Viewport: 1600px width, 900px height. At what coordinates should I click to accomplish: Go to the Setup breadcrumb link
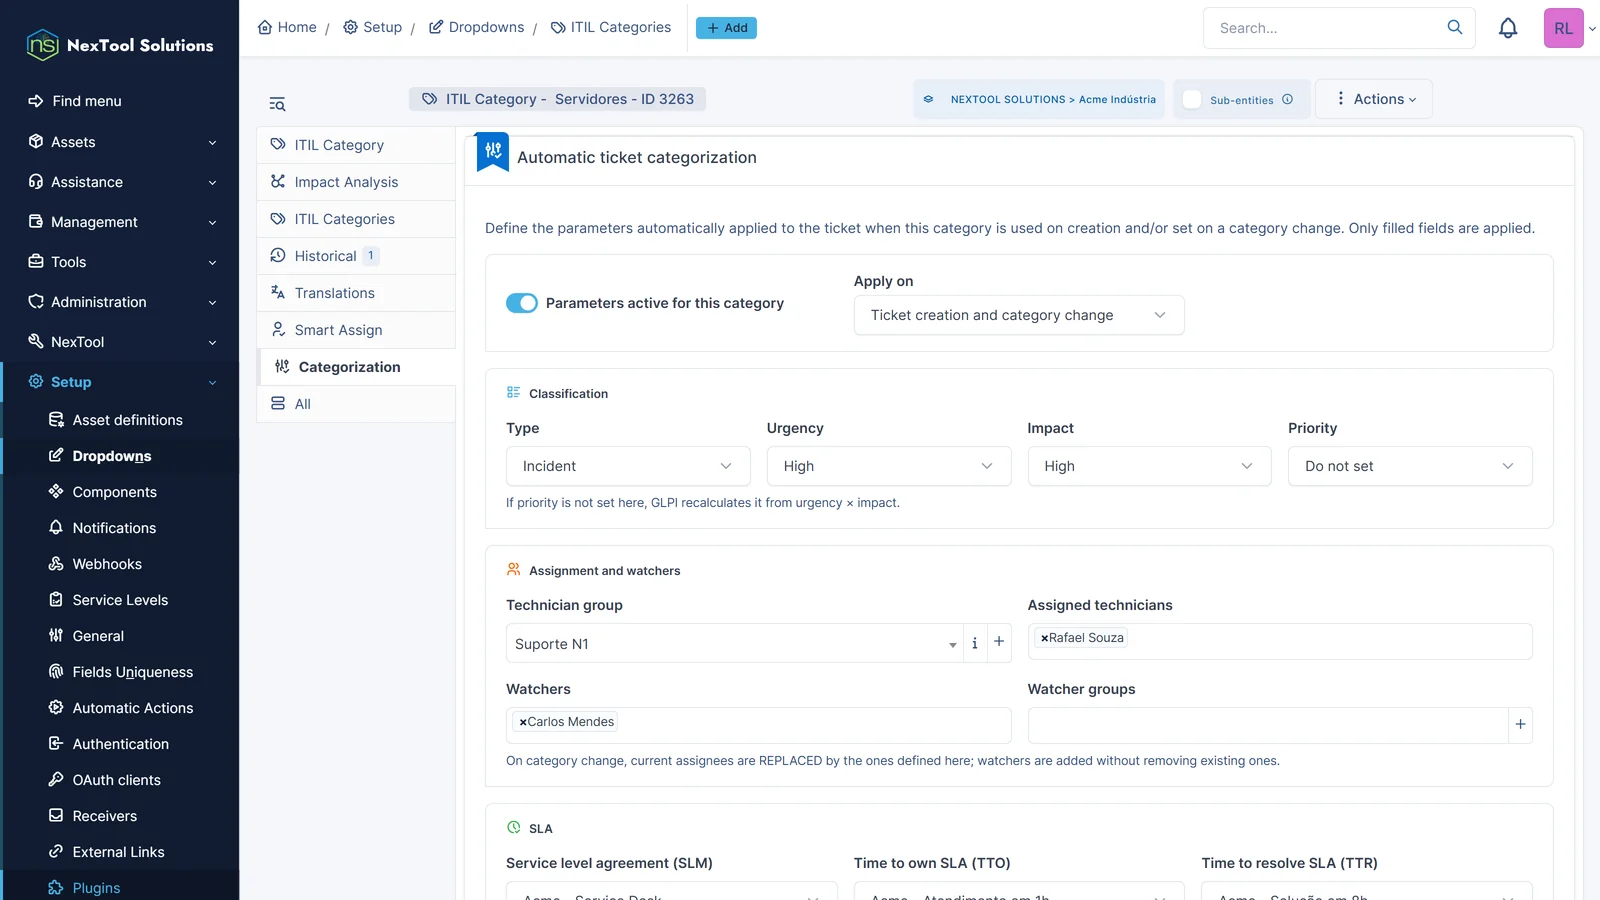tap(372, 27)
